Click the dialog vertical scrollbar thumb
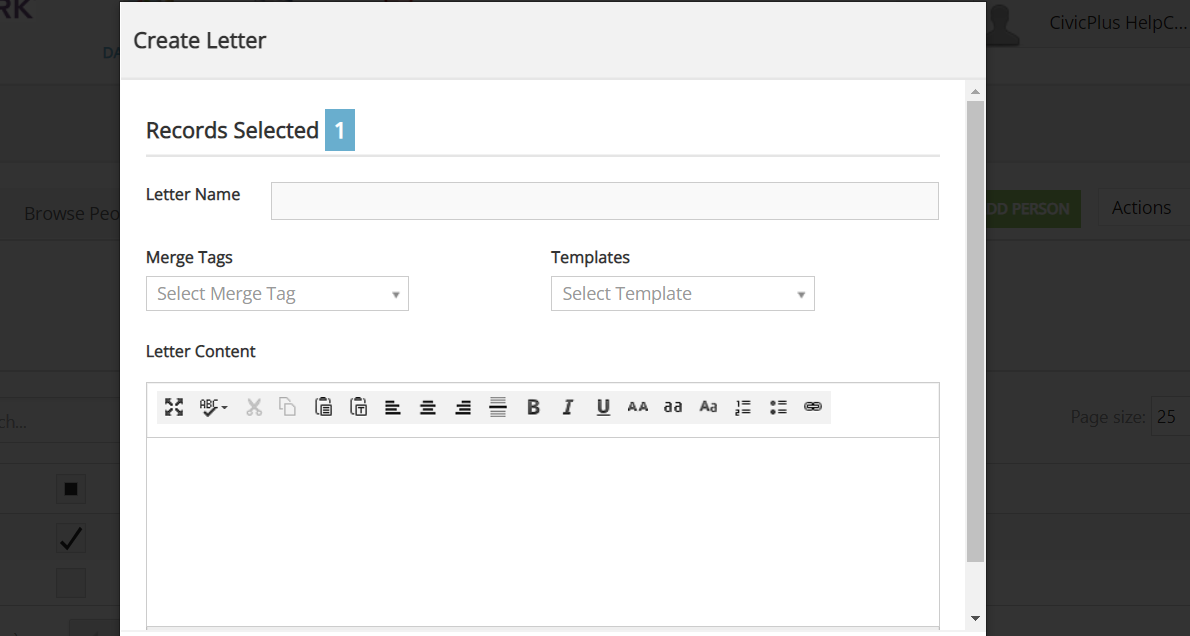This screenshot has height=636, width=1190. coord(975,331)
